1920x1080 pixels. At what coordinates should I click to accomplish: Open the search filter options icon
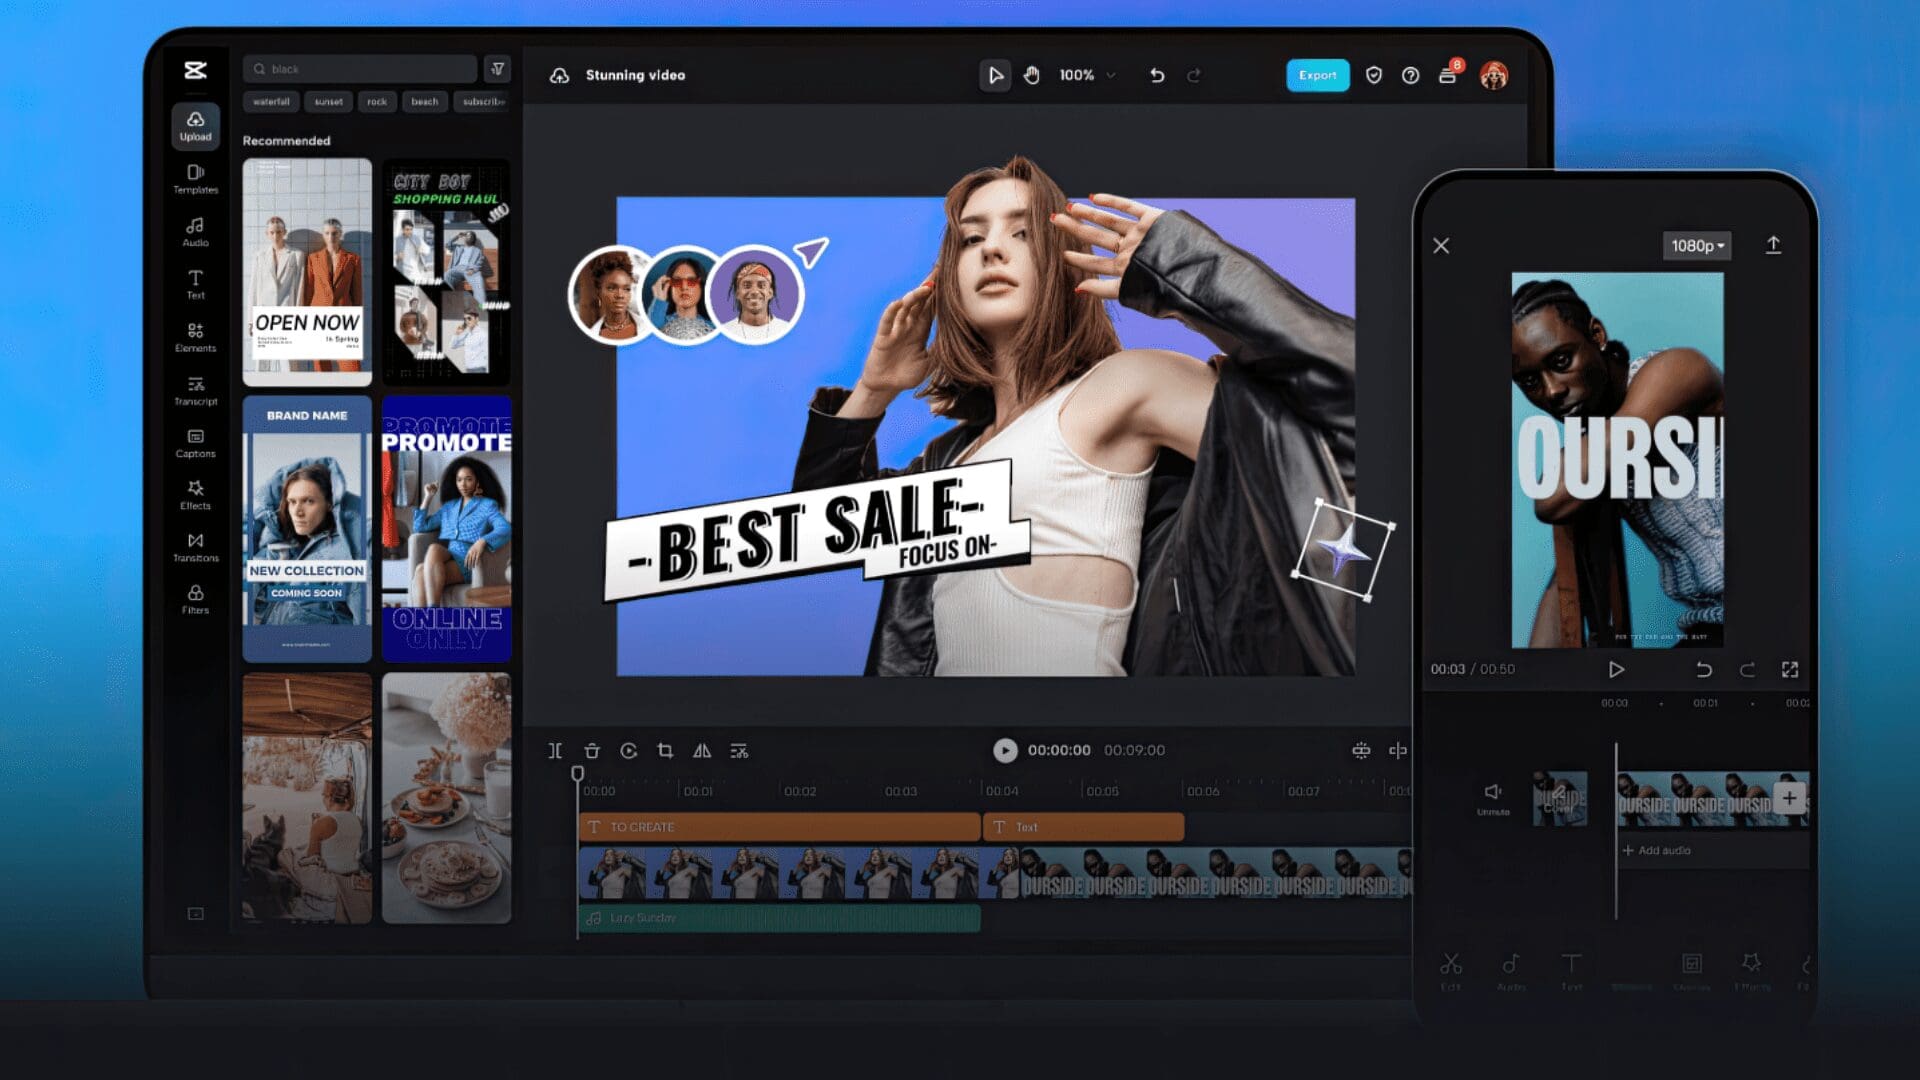(x=497, y=69)
